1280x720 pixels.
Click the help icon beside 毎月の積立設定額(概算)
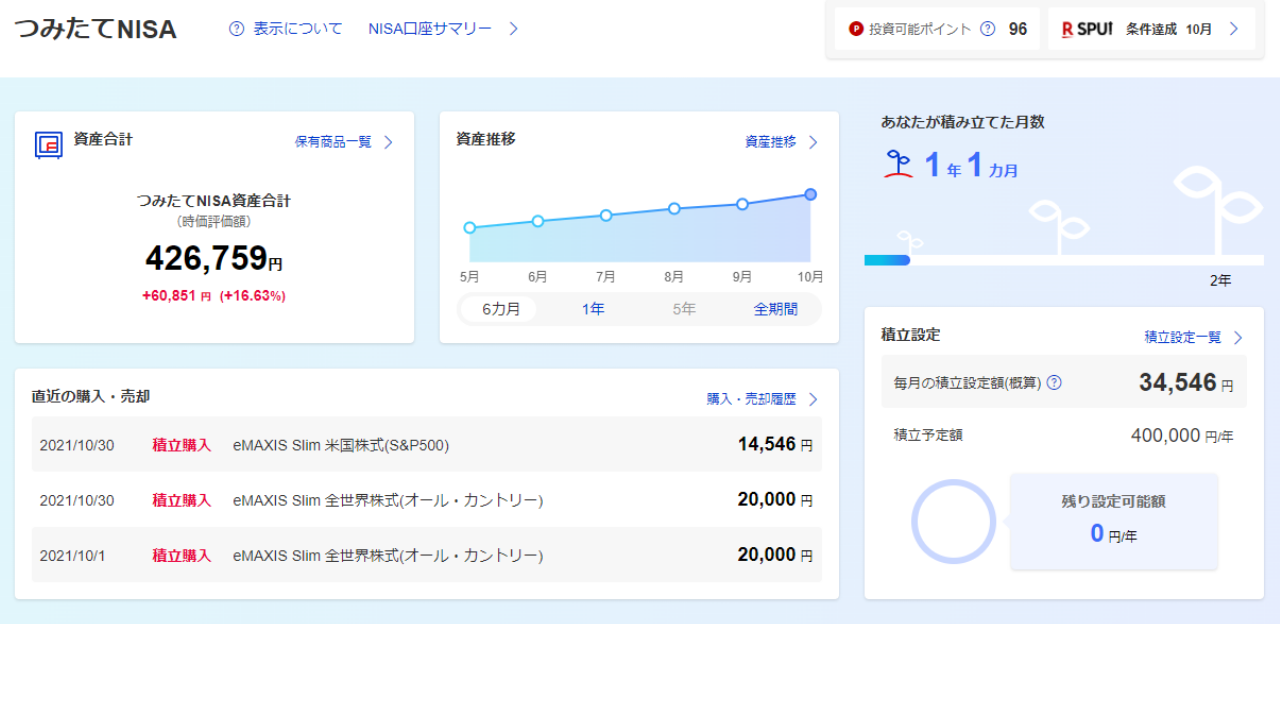(1053, 383)
